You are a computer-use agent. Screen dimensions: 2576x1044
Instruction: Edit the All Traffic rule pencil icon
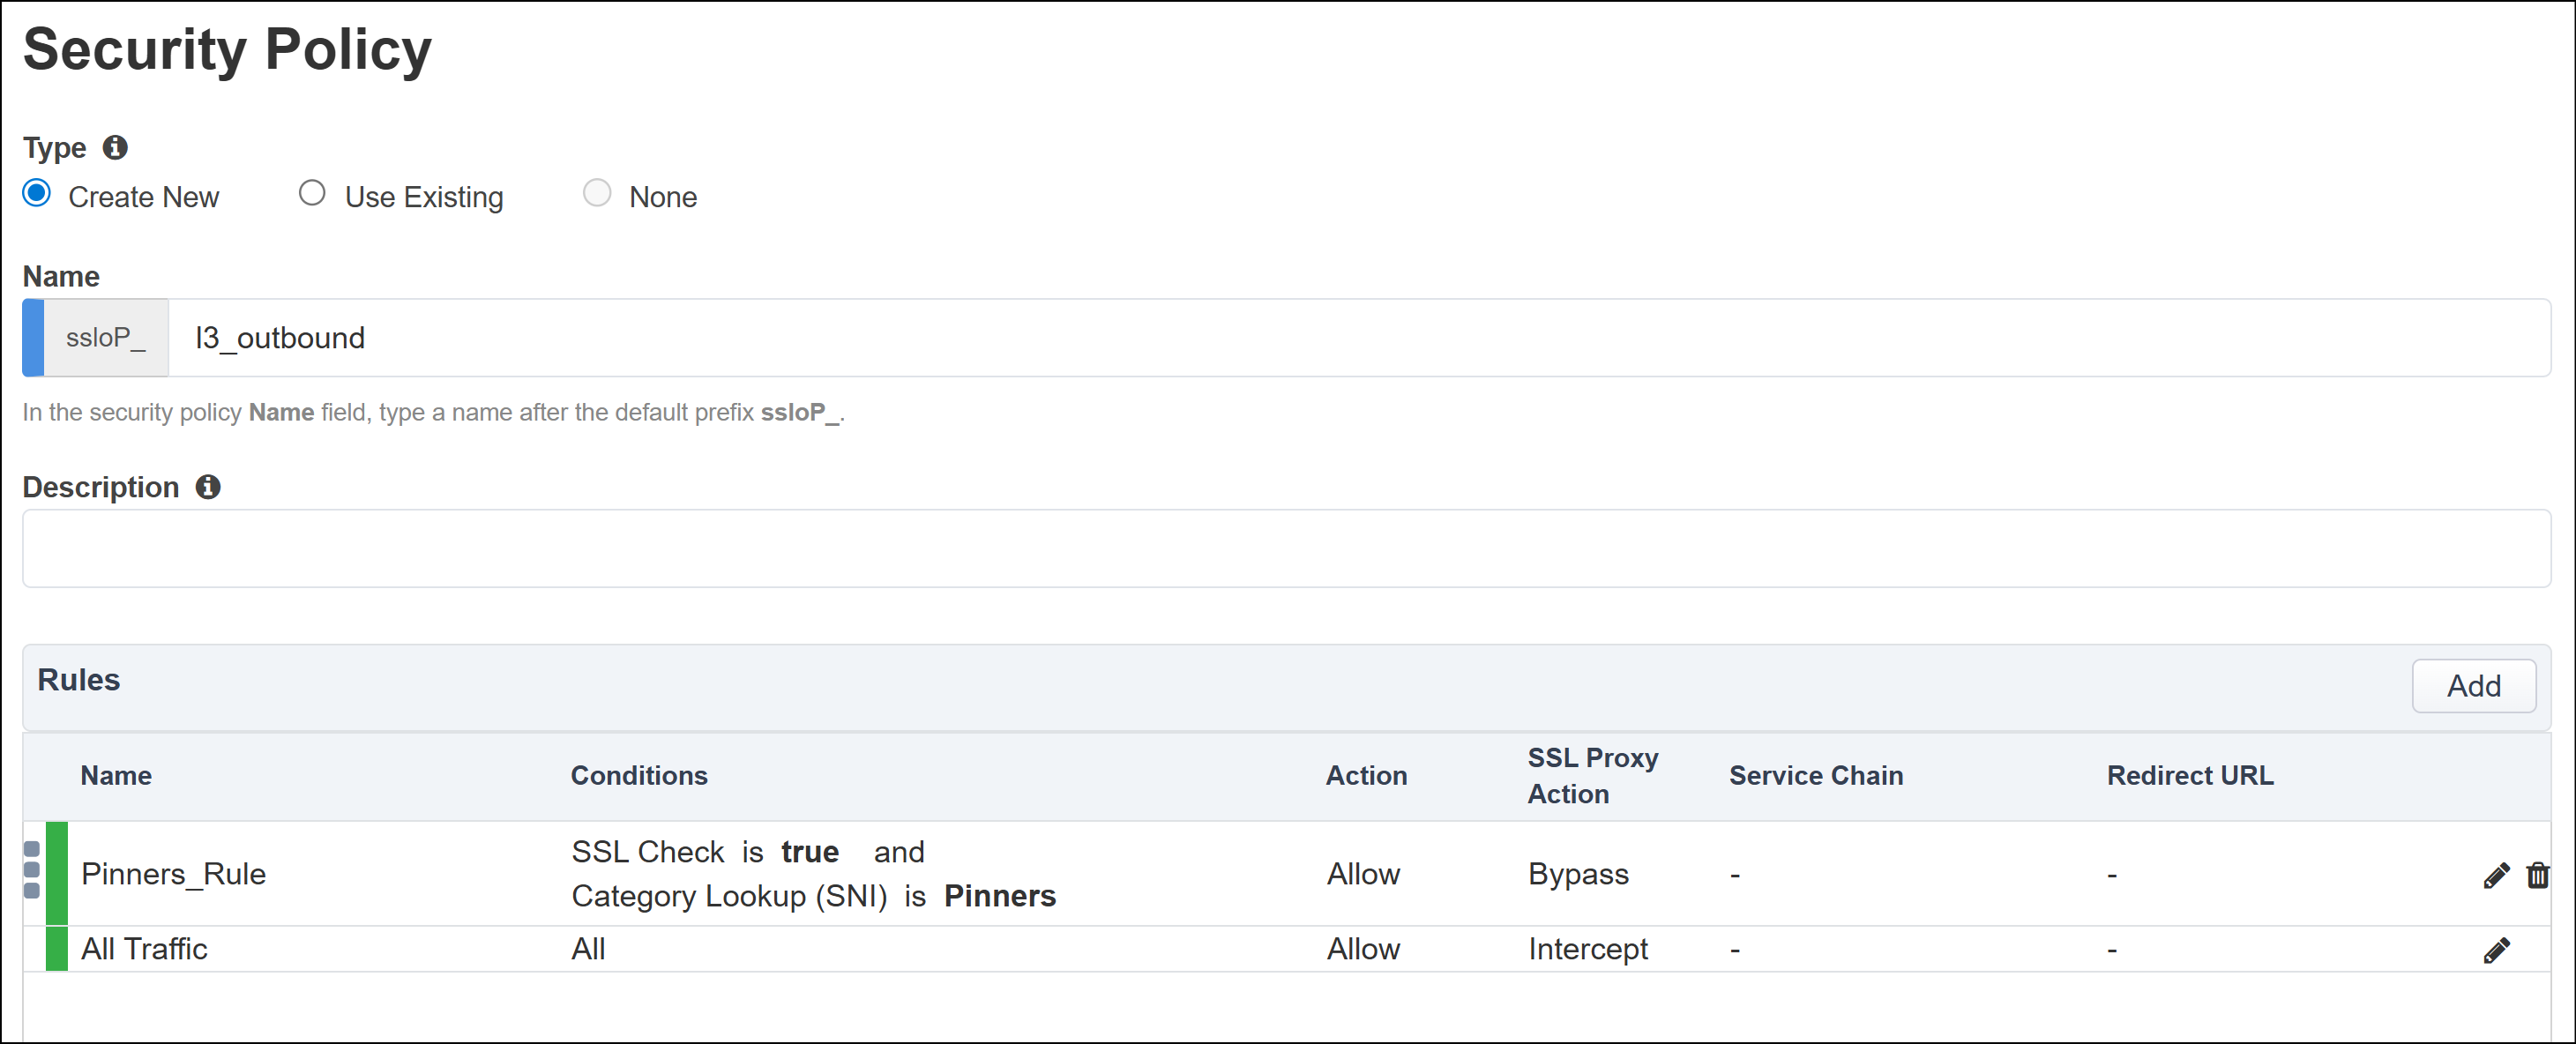pos(2496,950)
